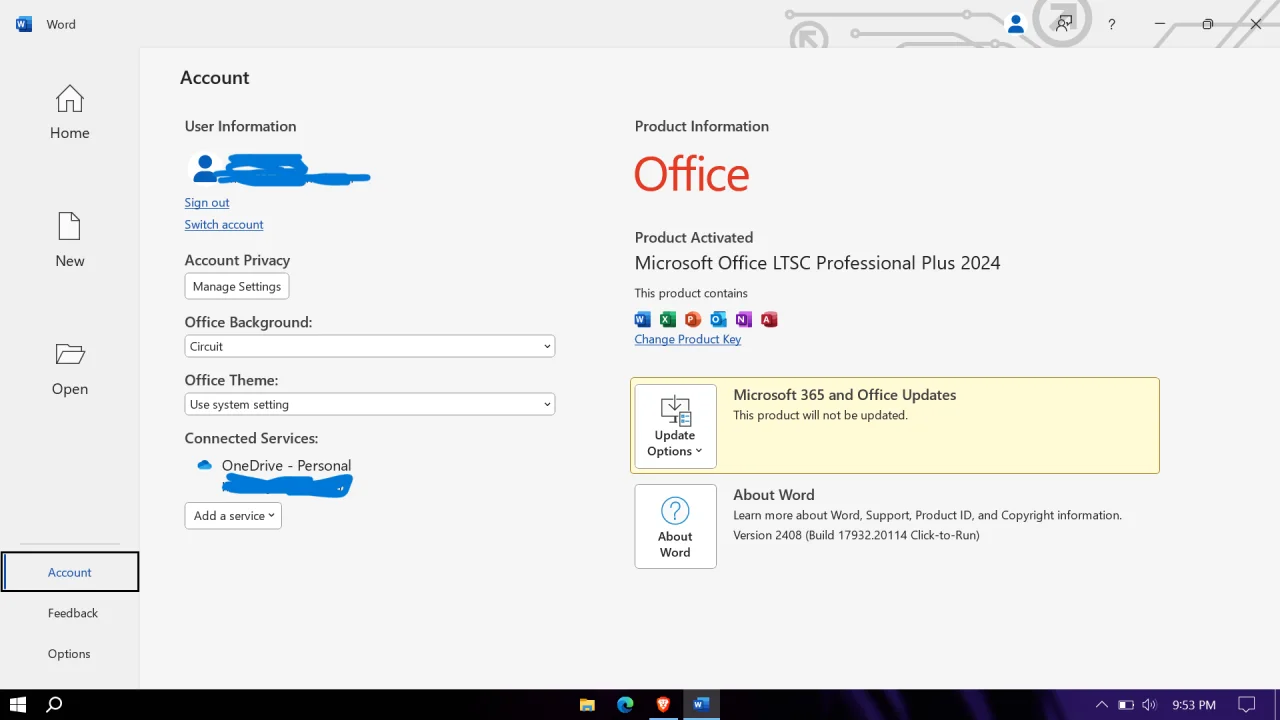This screenshot has height=720, width=1280.
Task: Click the Word logo in title bar
Action: point(24,24)
